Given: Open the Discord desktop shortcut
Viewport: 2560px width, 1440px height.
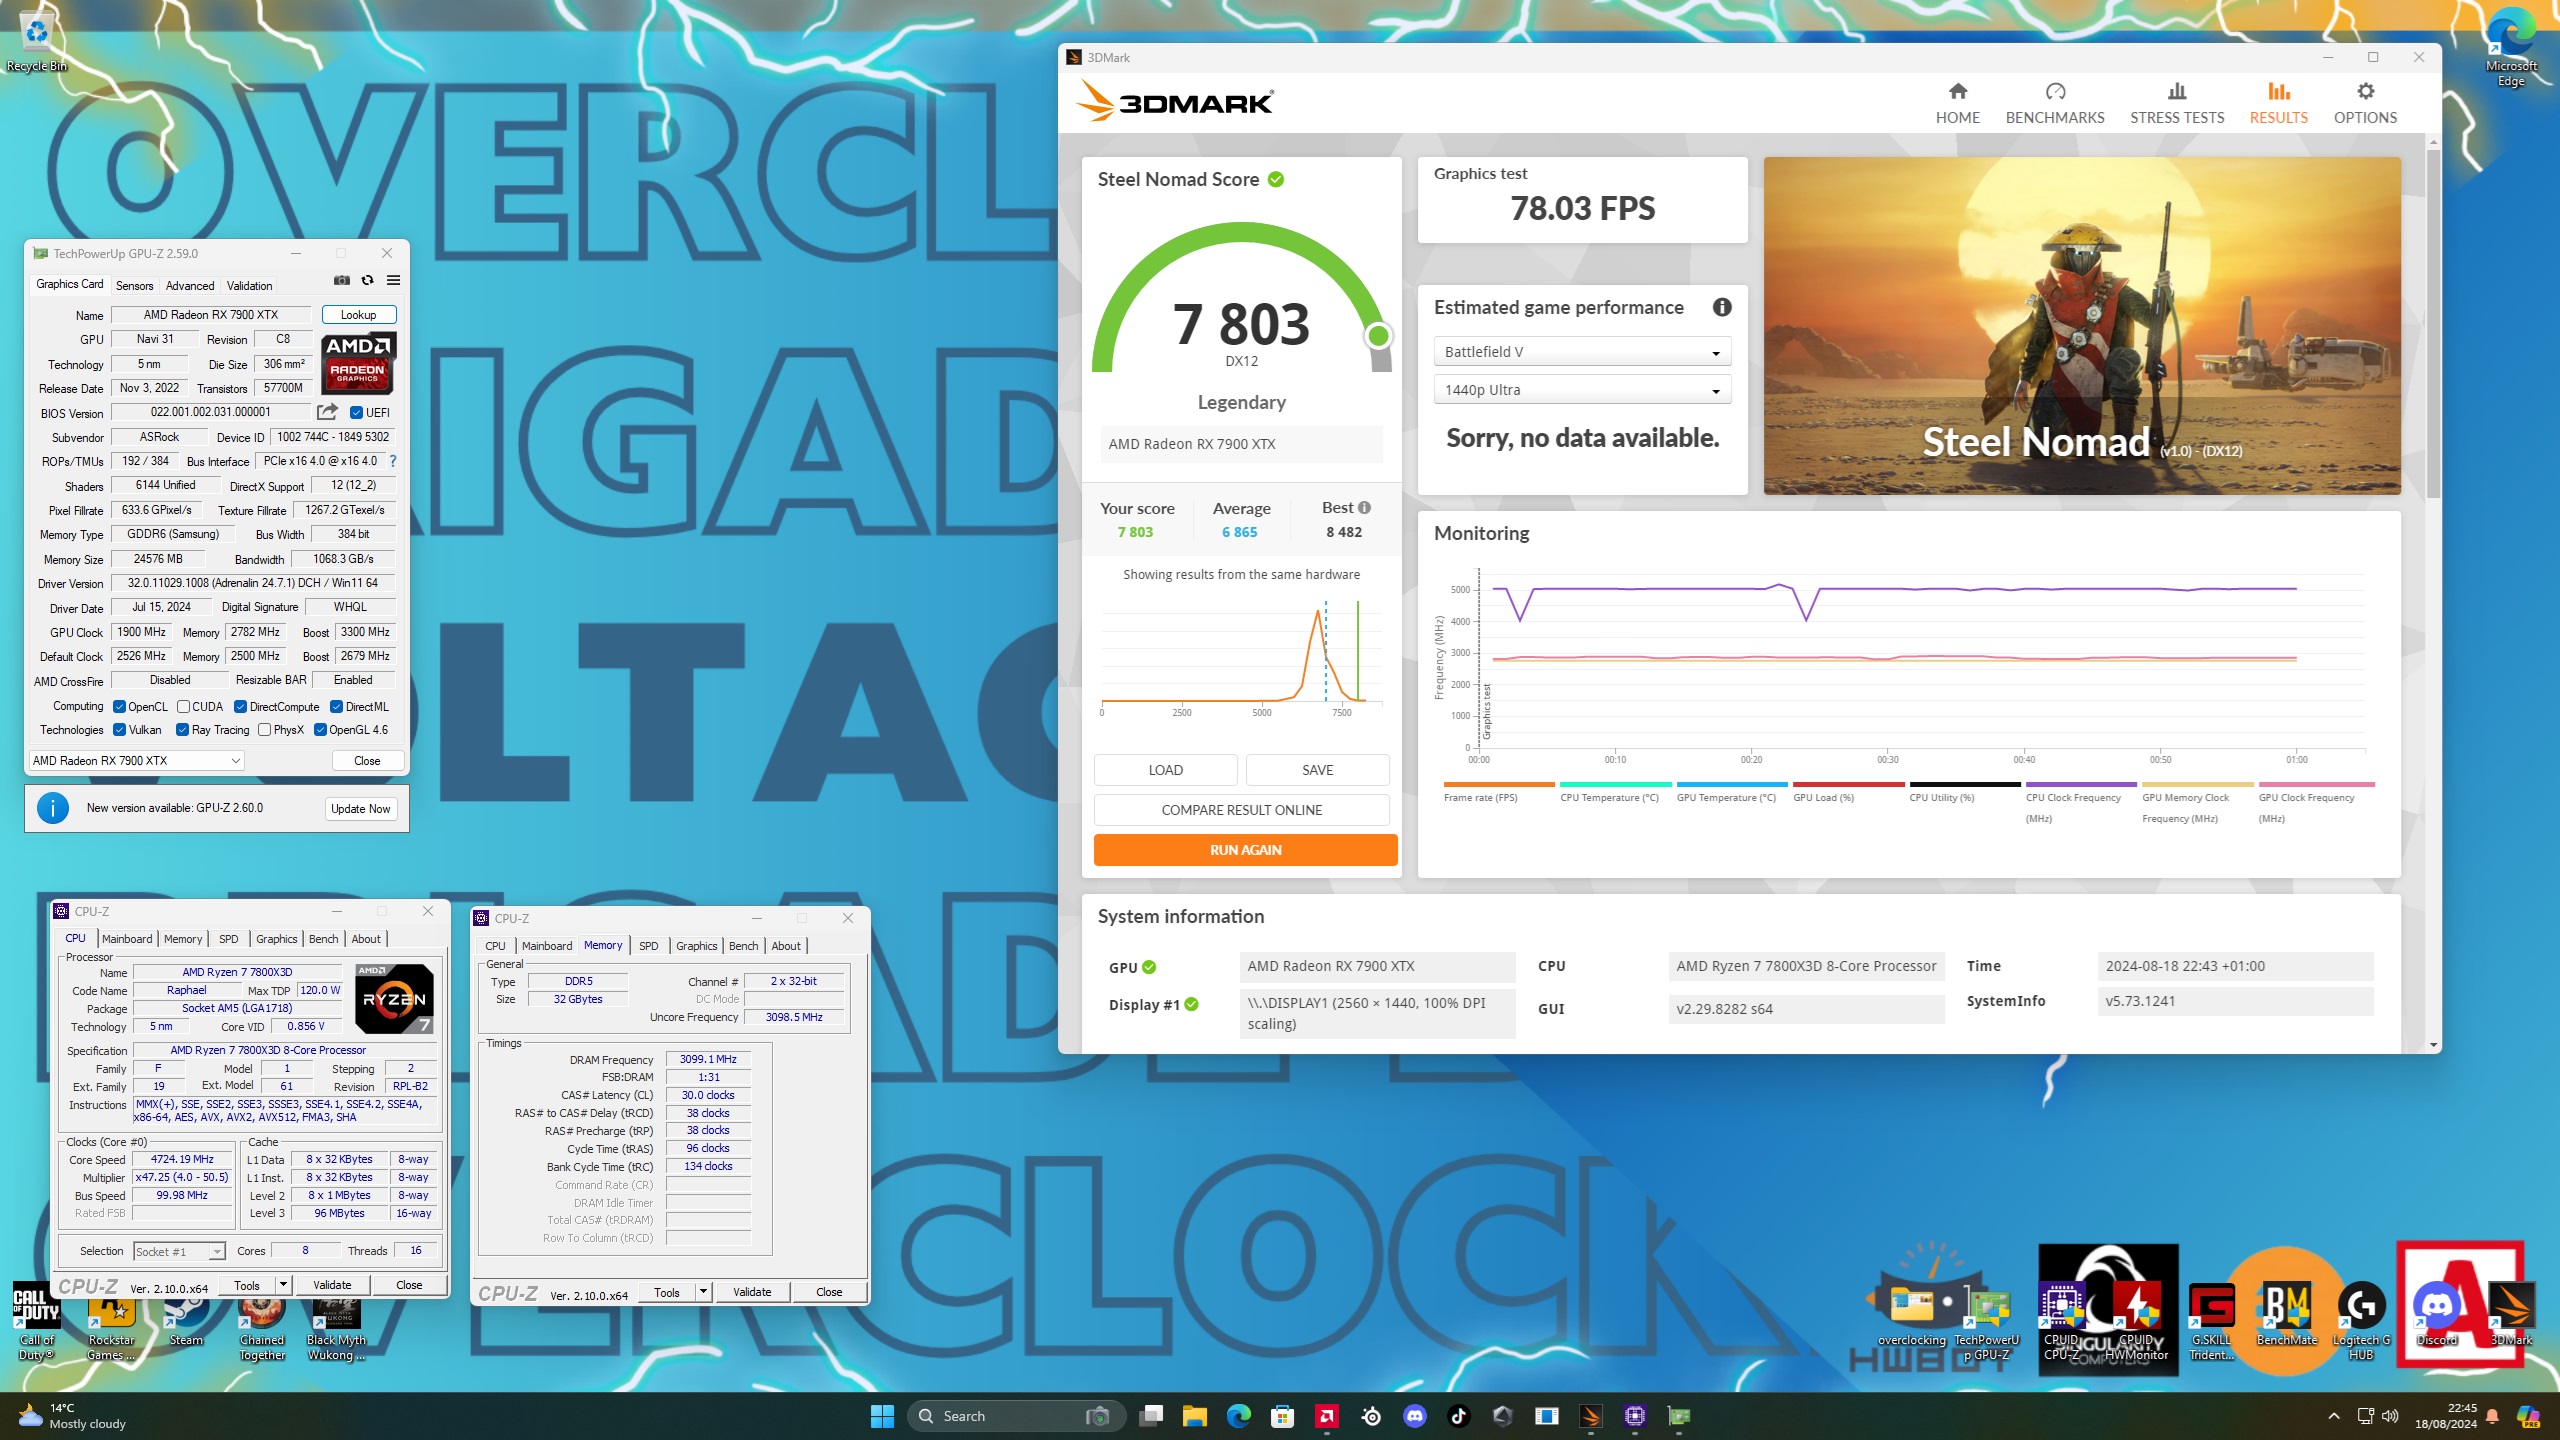Looking at the screenshot, I should [2437, 1315].
